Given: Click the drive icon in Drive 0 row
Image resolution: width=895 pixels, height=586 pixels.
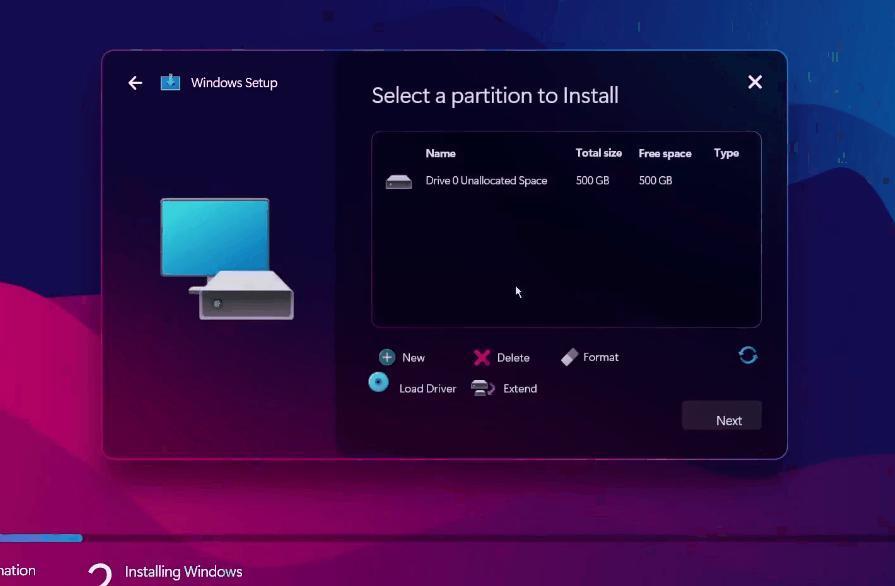Looking at the screenshot, I should tap(399, 181).
